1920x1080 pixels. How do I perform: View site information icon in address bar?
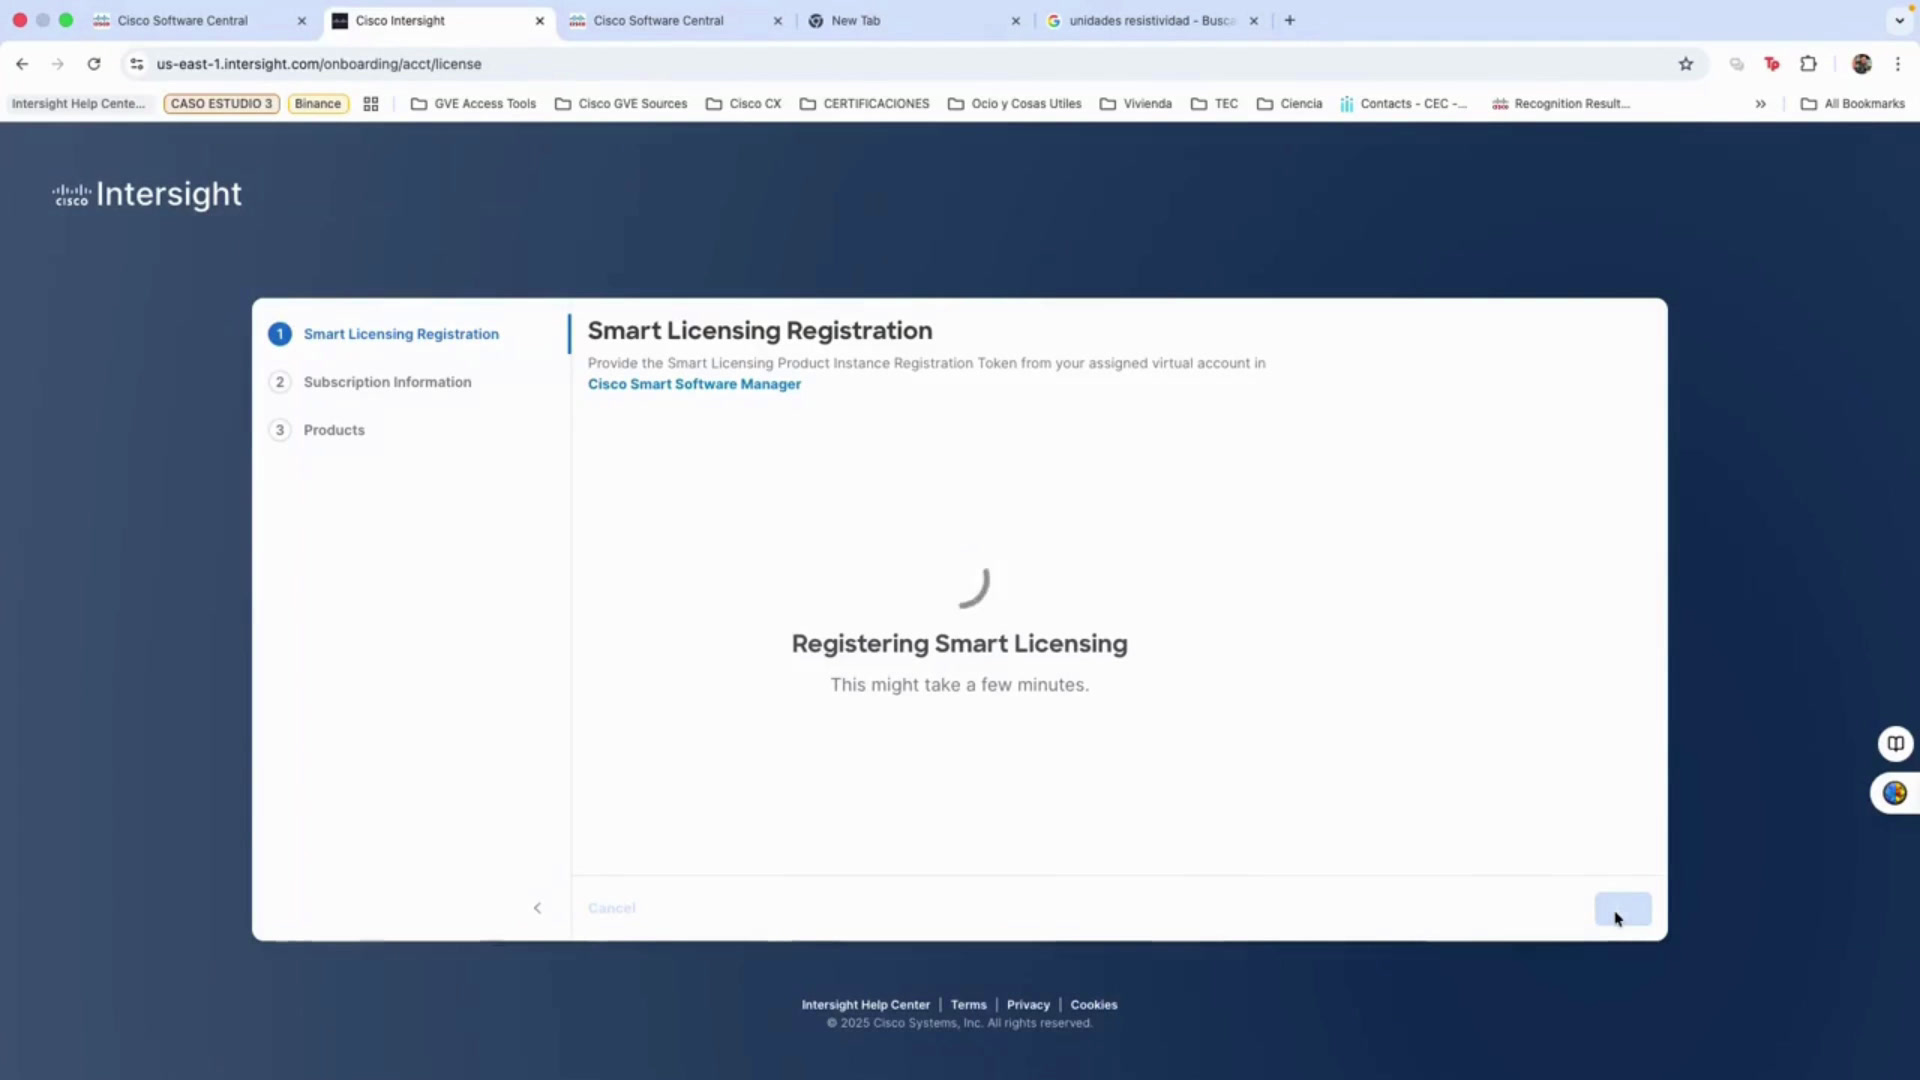click(137, 64)
